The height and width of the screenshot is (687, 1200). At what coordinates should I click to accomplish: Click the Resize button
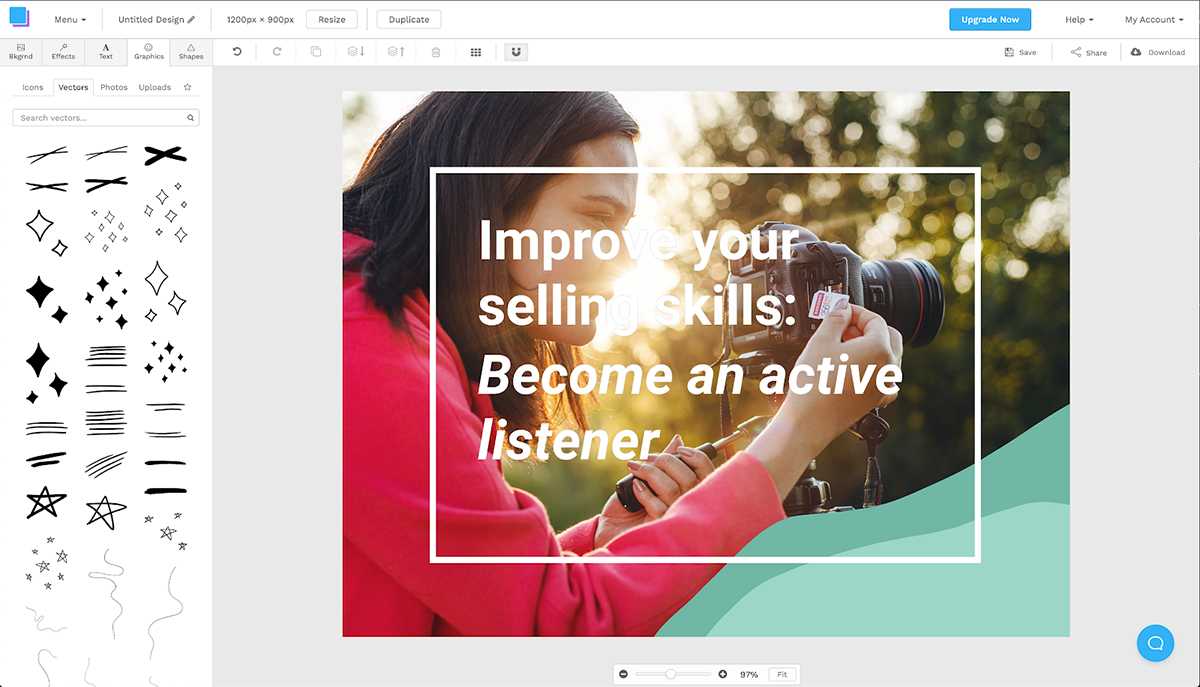pyautogui.click(x=332, y=20)
